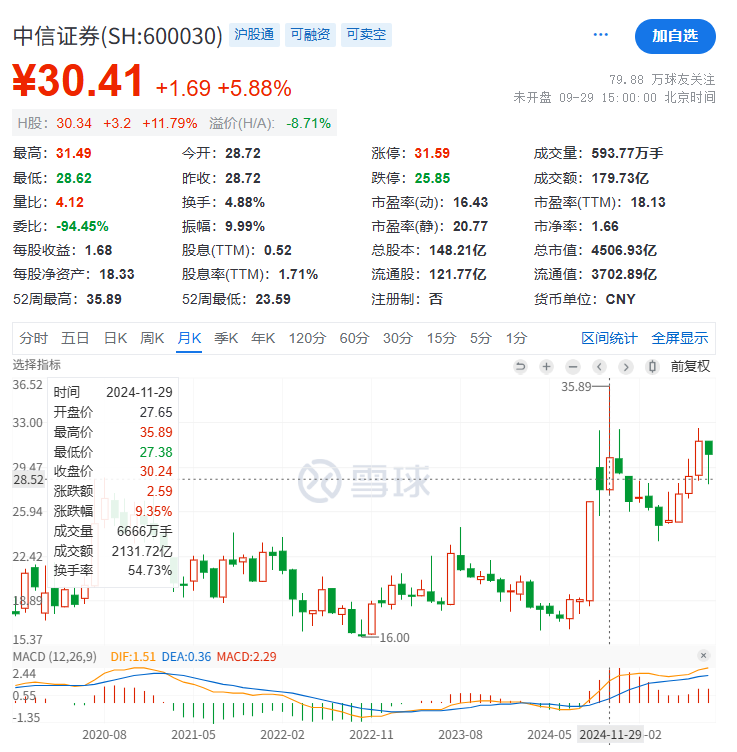Select the 月K monthly chart tab

point(189,338)
